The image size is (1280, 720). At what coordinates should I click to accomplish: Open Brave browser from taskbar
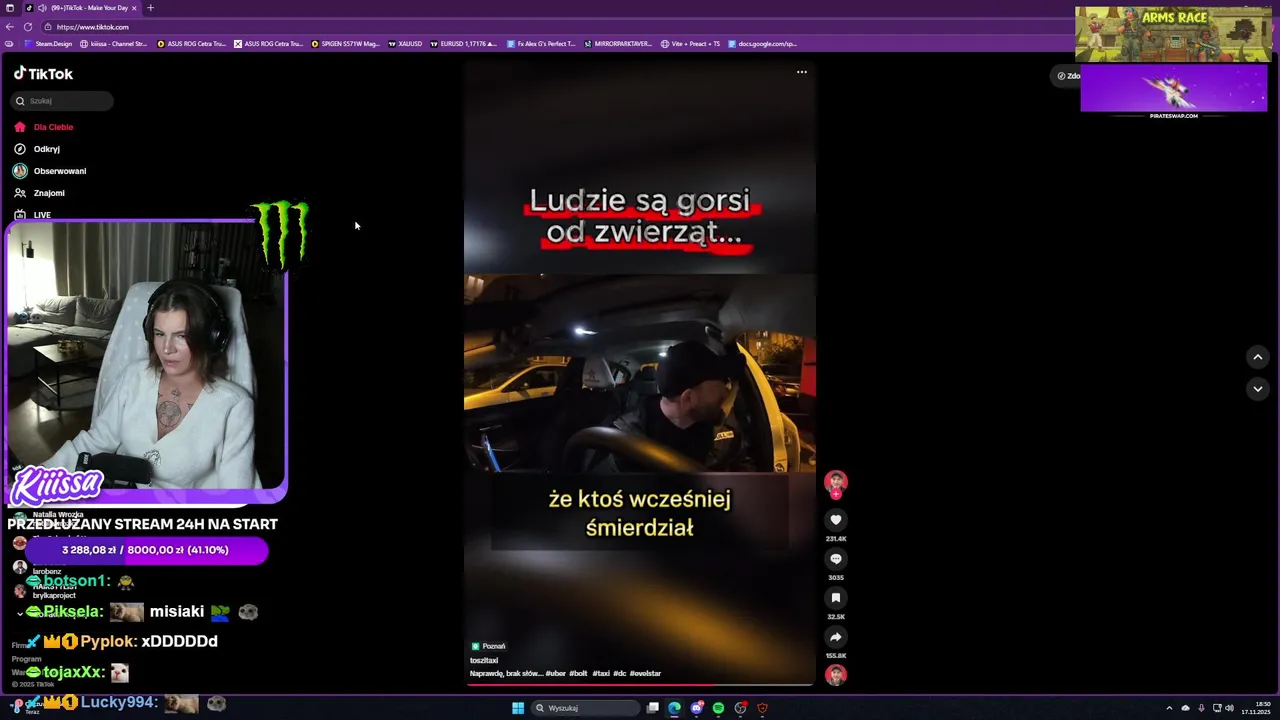click(x=762, y=708)
